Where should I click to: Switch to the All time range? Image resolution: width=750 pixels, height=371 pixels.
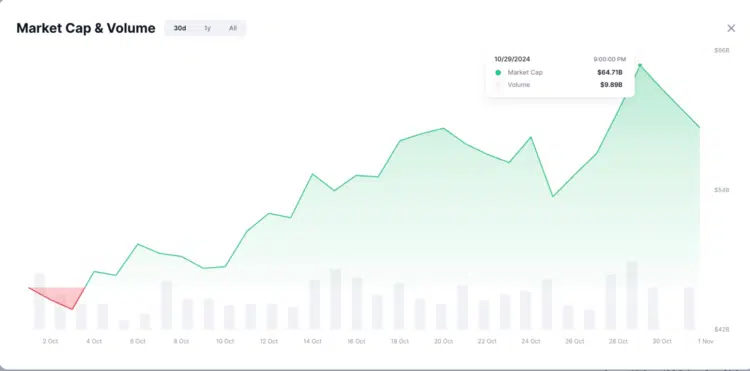point(232,28)
